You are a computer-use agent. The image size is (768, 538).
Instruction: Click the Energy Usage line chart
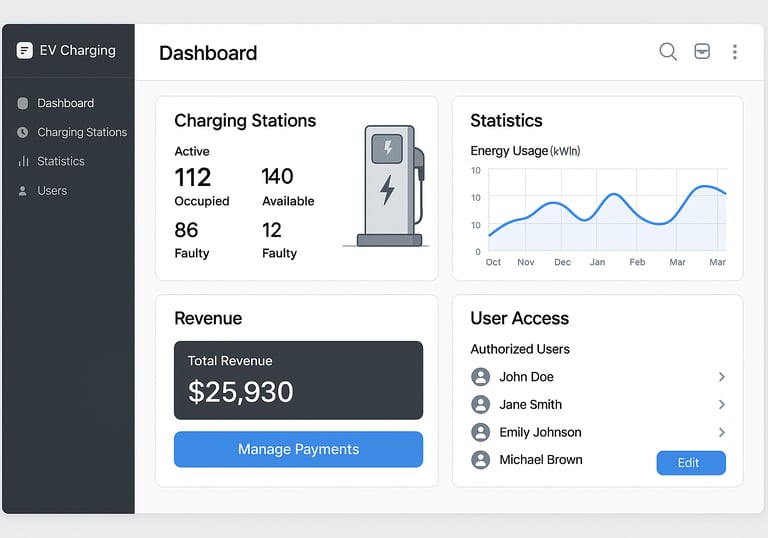pos(606,210)
